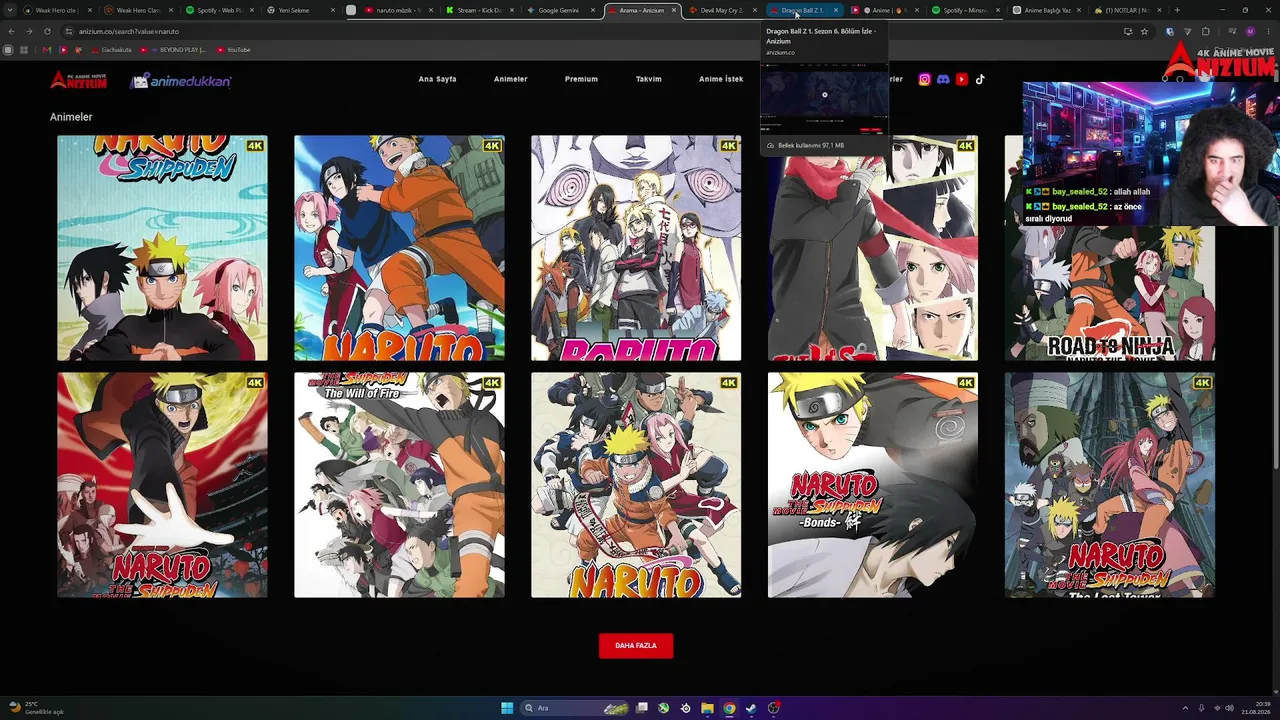
Task: Open the Gachiakuta bookmark
Action: click(x=110, y=50)
